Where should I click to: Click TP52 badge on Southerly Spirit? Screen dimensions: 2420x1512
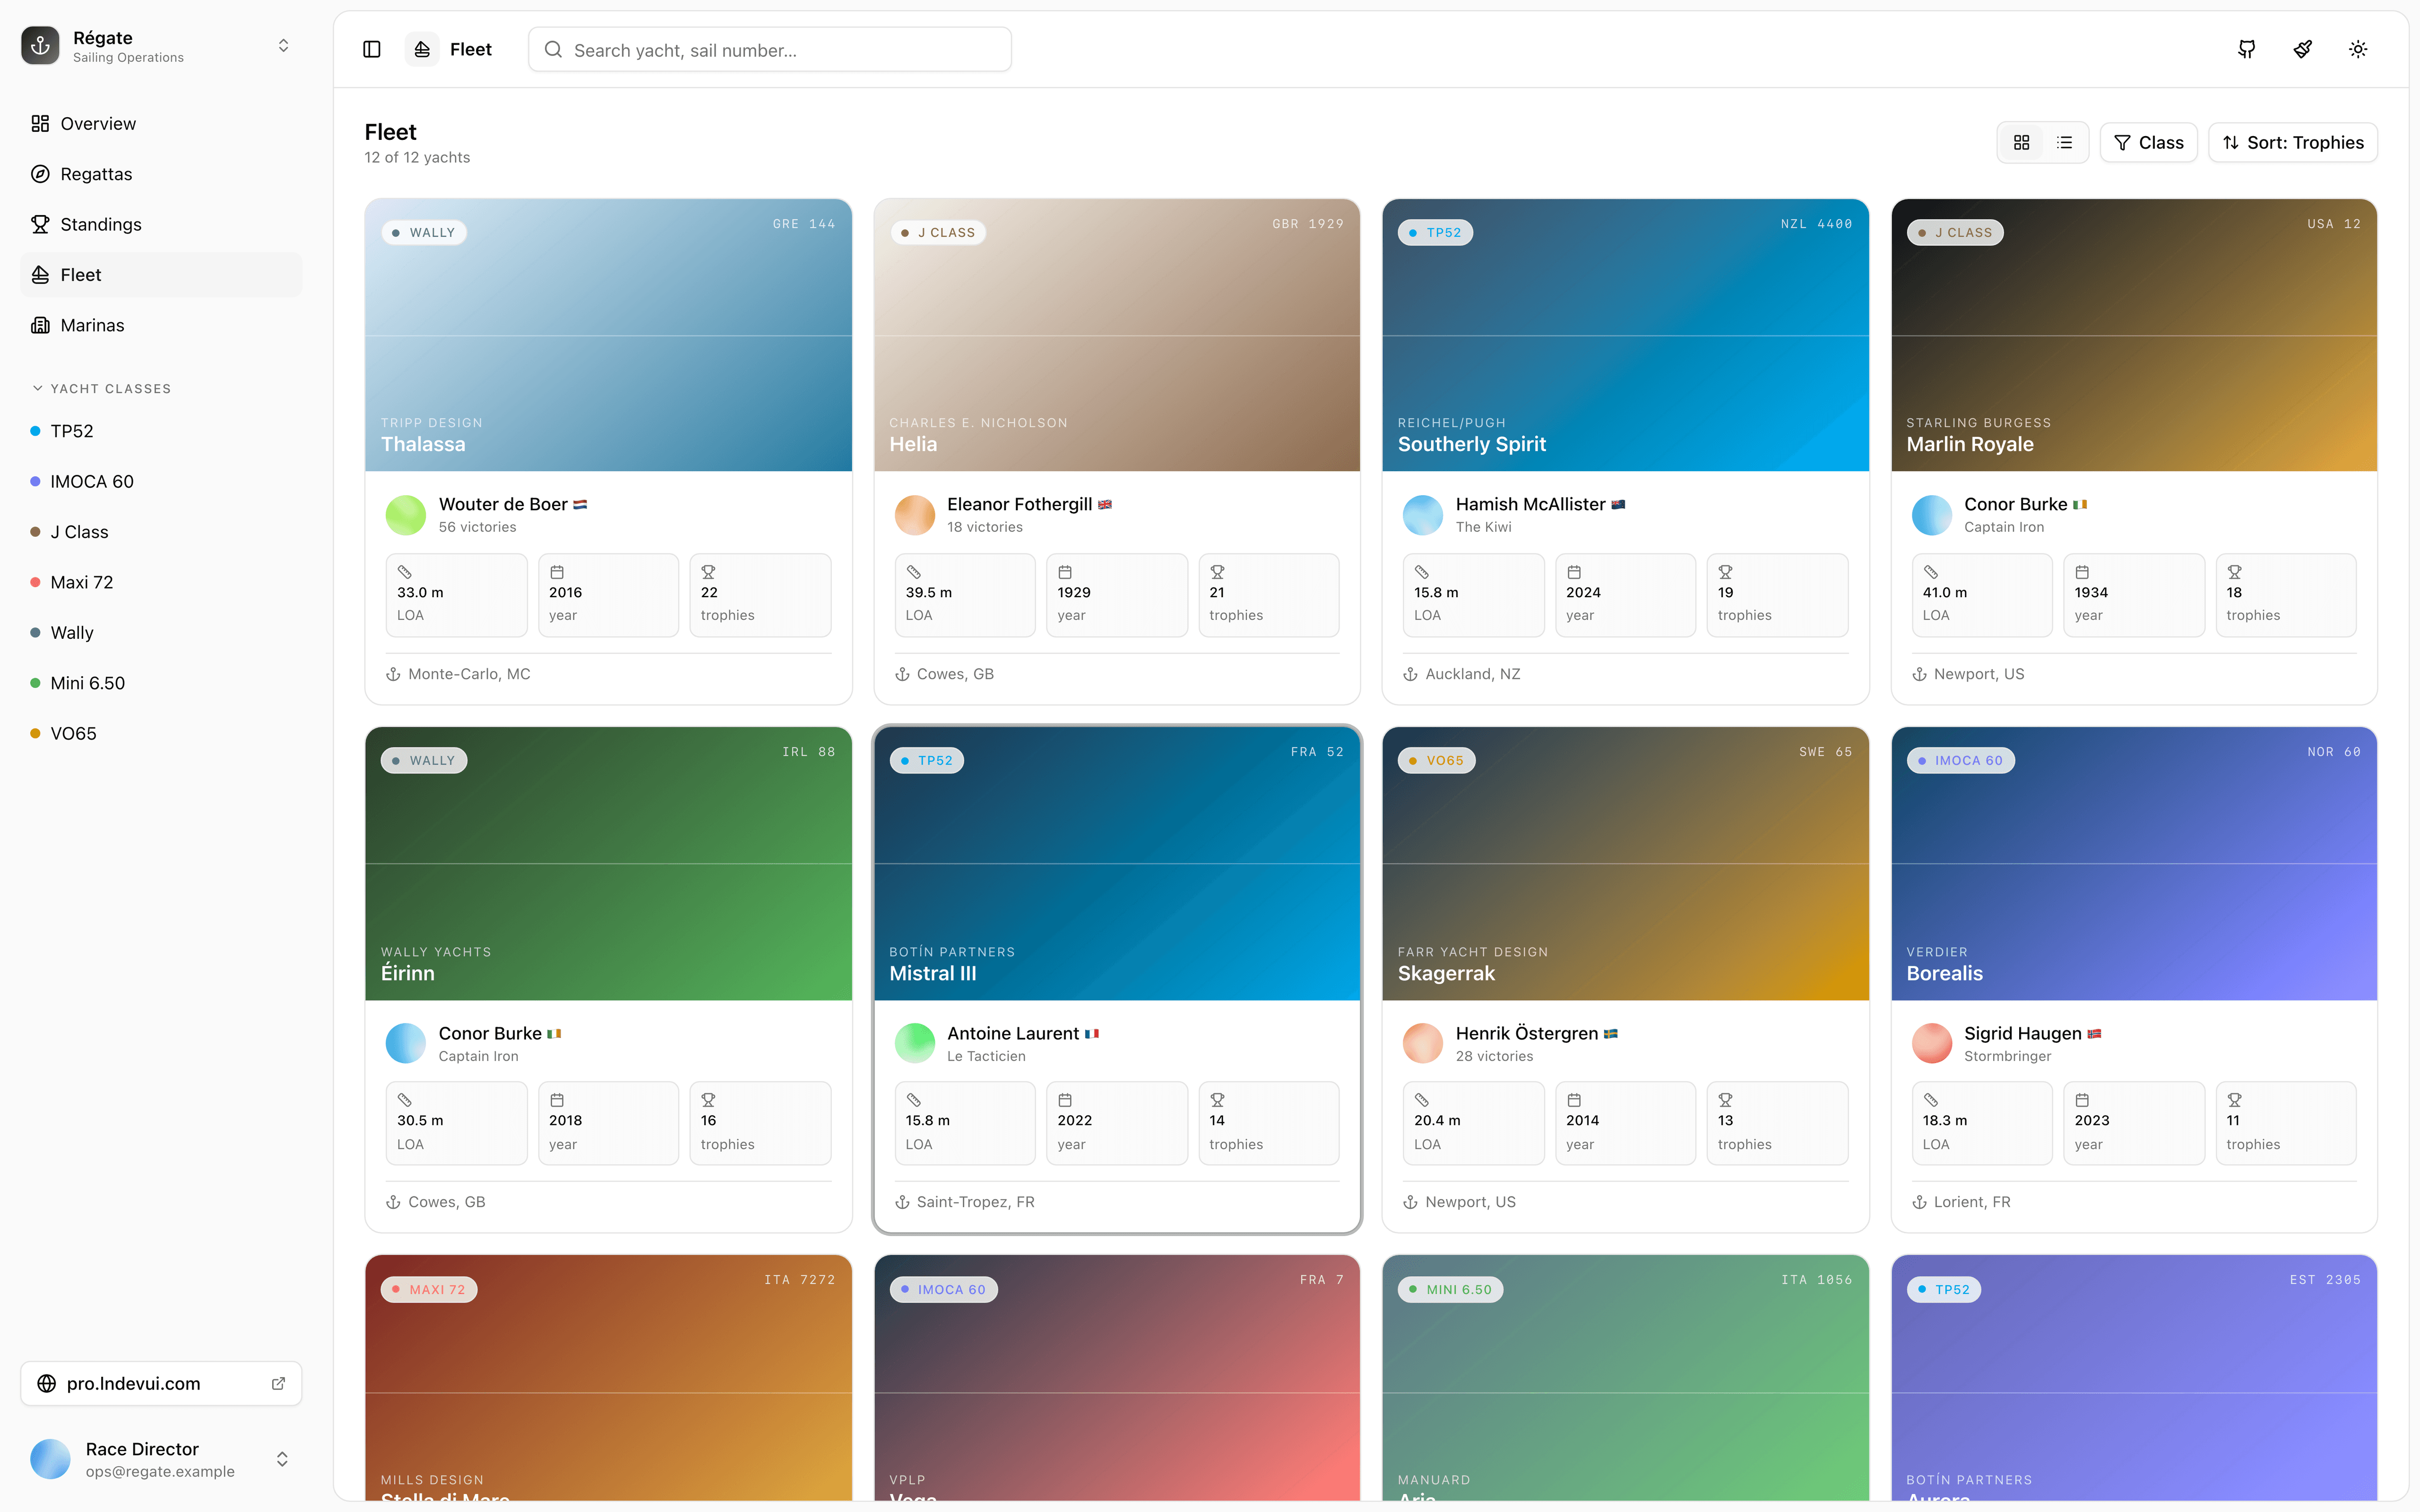(1435, 233)
